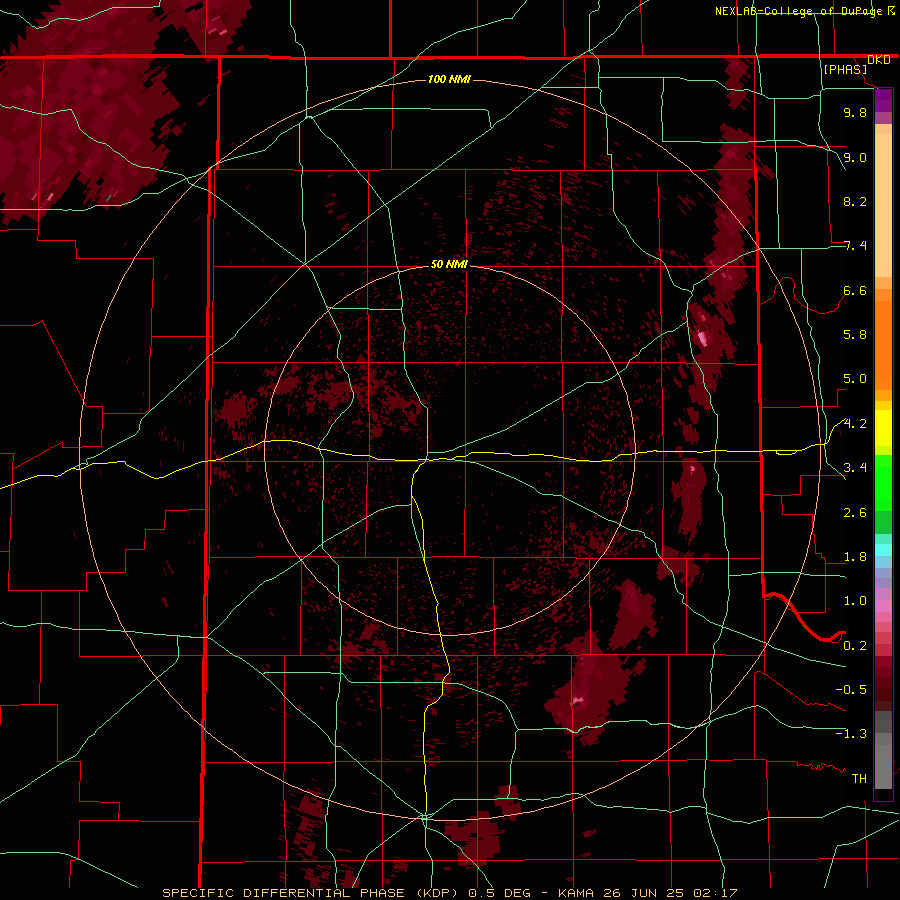Click the cyan legend segment
This screenshot has height=900, width=900.
pos(883,550)
